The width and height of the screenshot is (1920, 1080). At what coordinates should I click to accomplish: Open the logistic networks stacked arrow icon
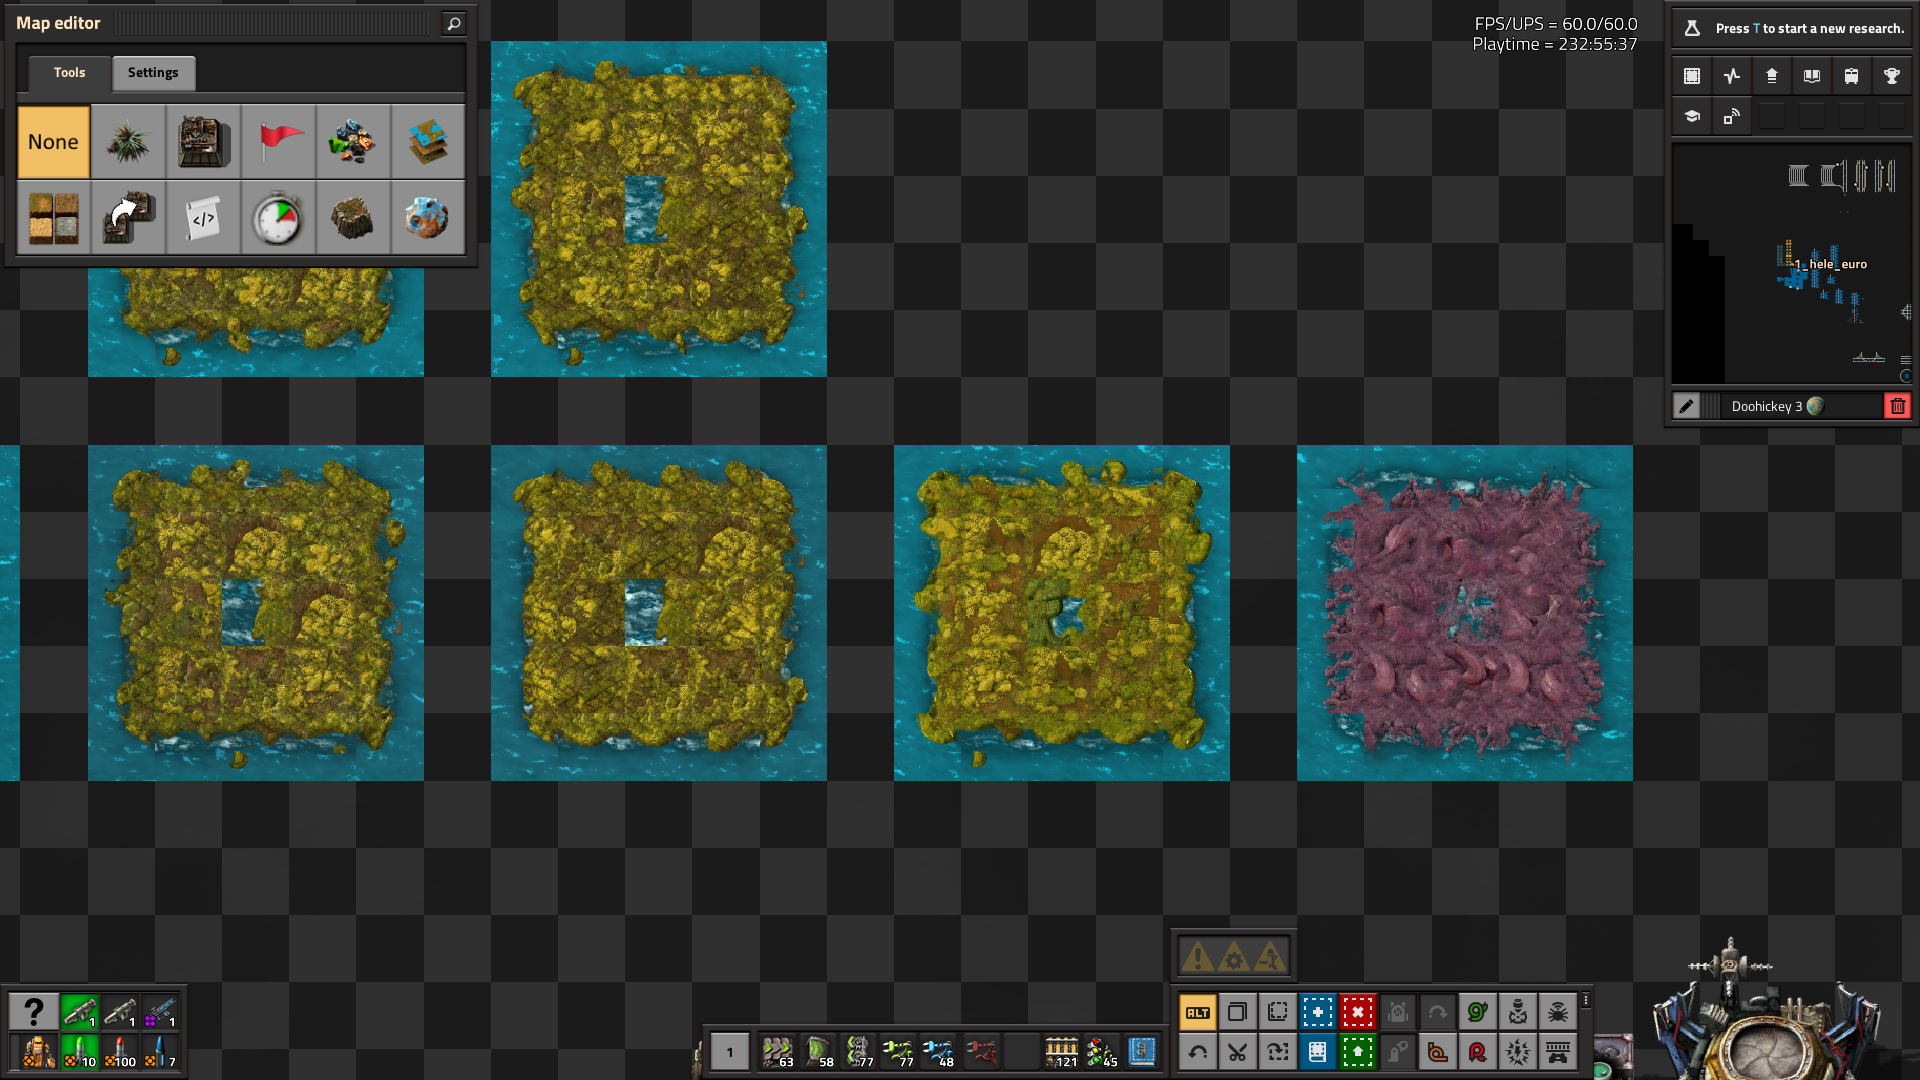click(x=1772, y=76)
